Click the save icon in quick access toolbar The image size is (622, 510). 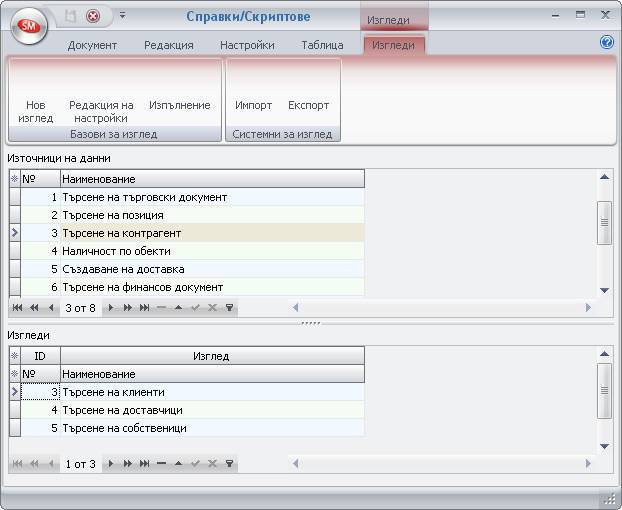71,16
